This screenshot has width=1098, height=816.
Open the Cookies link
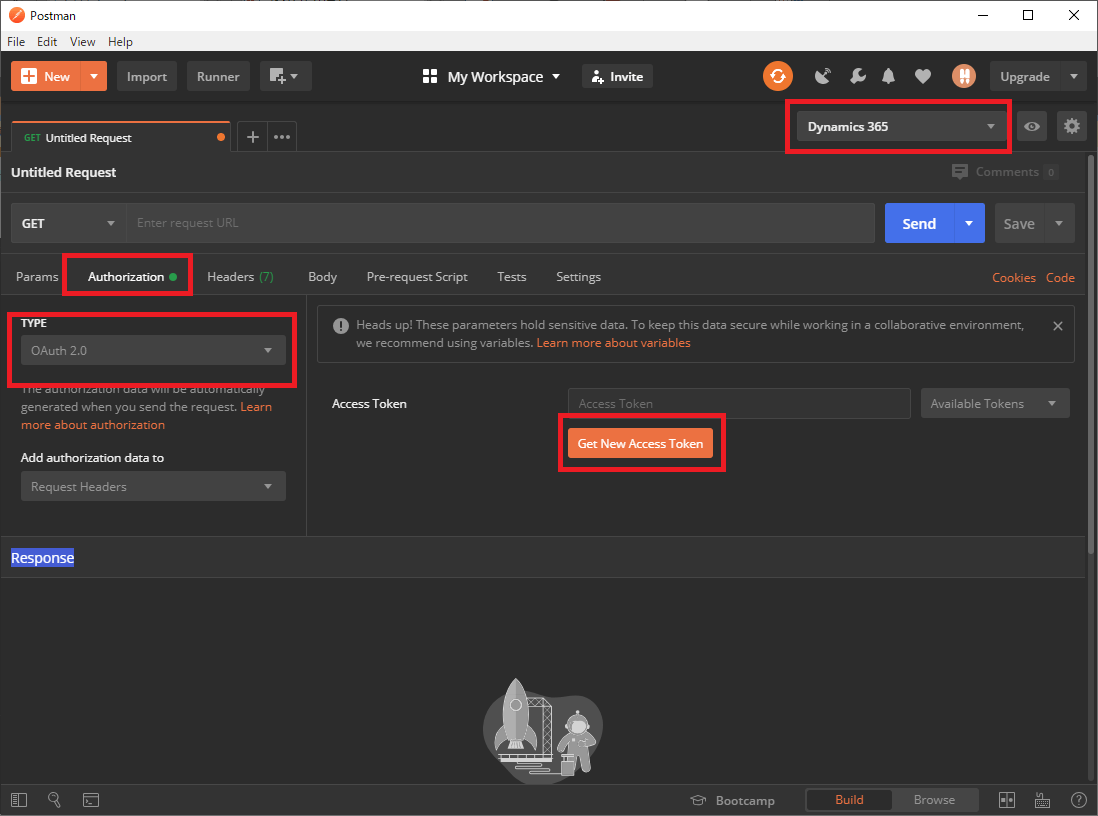tap(1013, 277)
